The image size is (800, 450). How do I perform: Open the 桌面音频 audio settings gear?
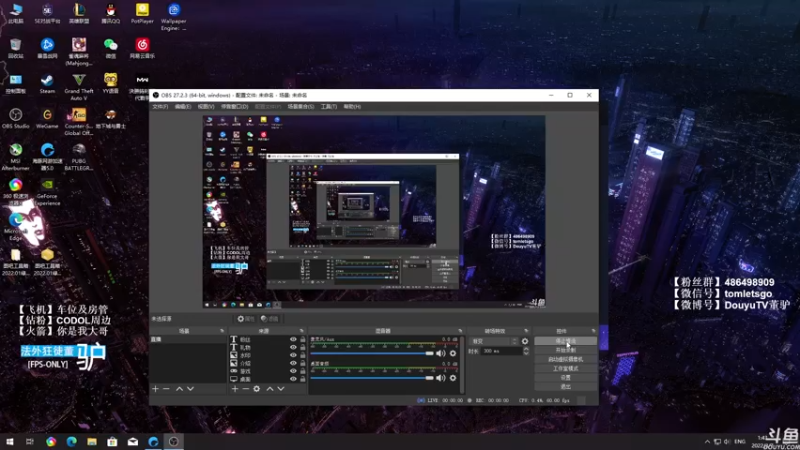[453, 378]
